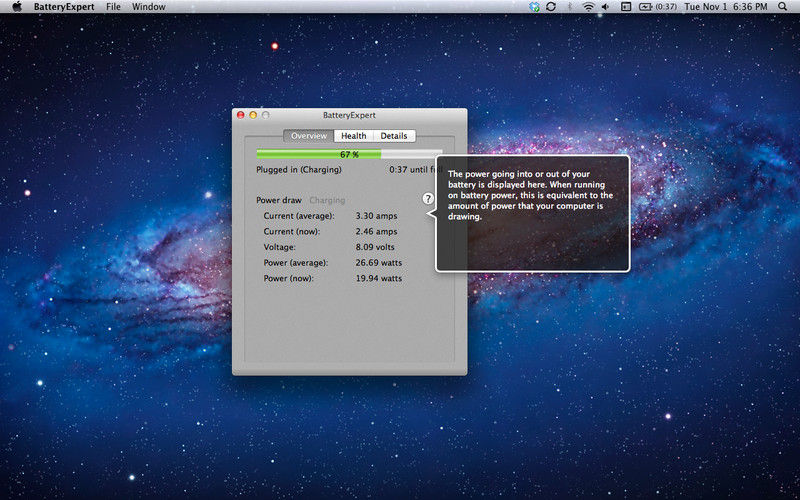Select the 2.46 amps value
The height and width of the screenshot is (500, 800).
pos(377,232)
